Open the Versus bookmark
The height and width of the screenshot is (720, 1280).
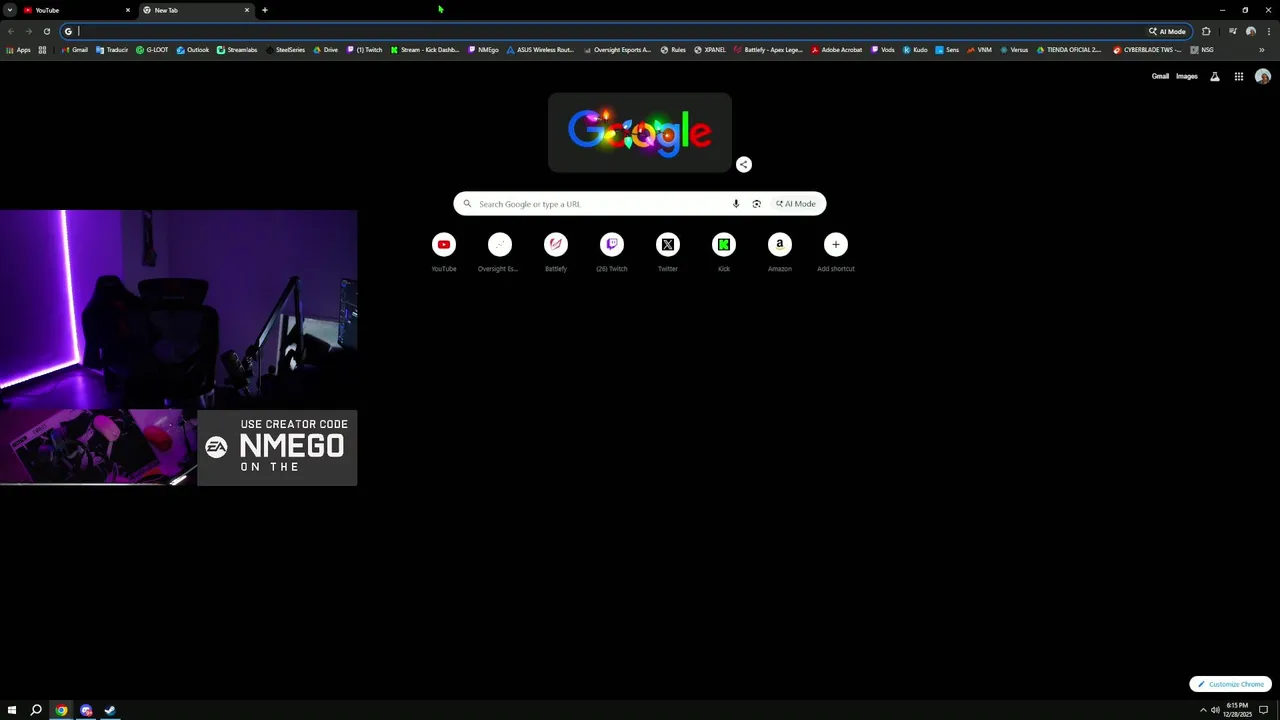click(1013, 49)
